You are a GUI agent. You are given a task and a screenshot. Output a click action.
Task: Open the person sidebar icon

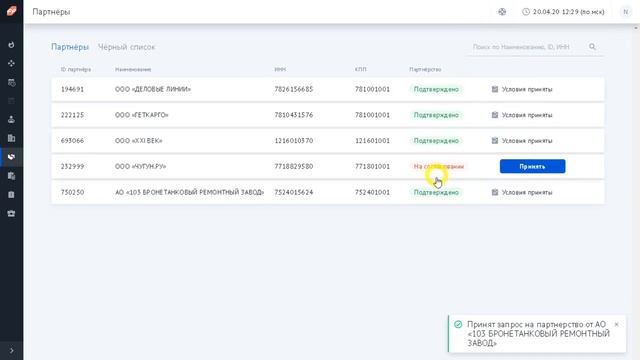(11, 119)
